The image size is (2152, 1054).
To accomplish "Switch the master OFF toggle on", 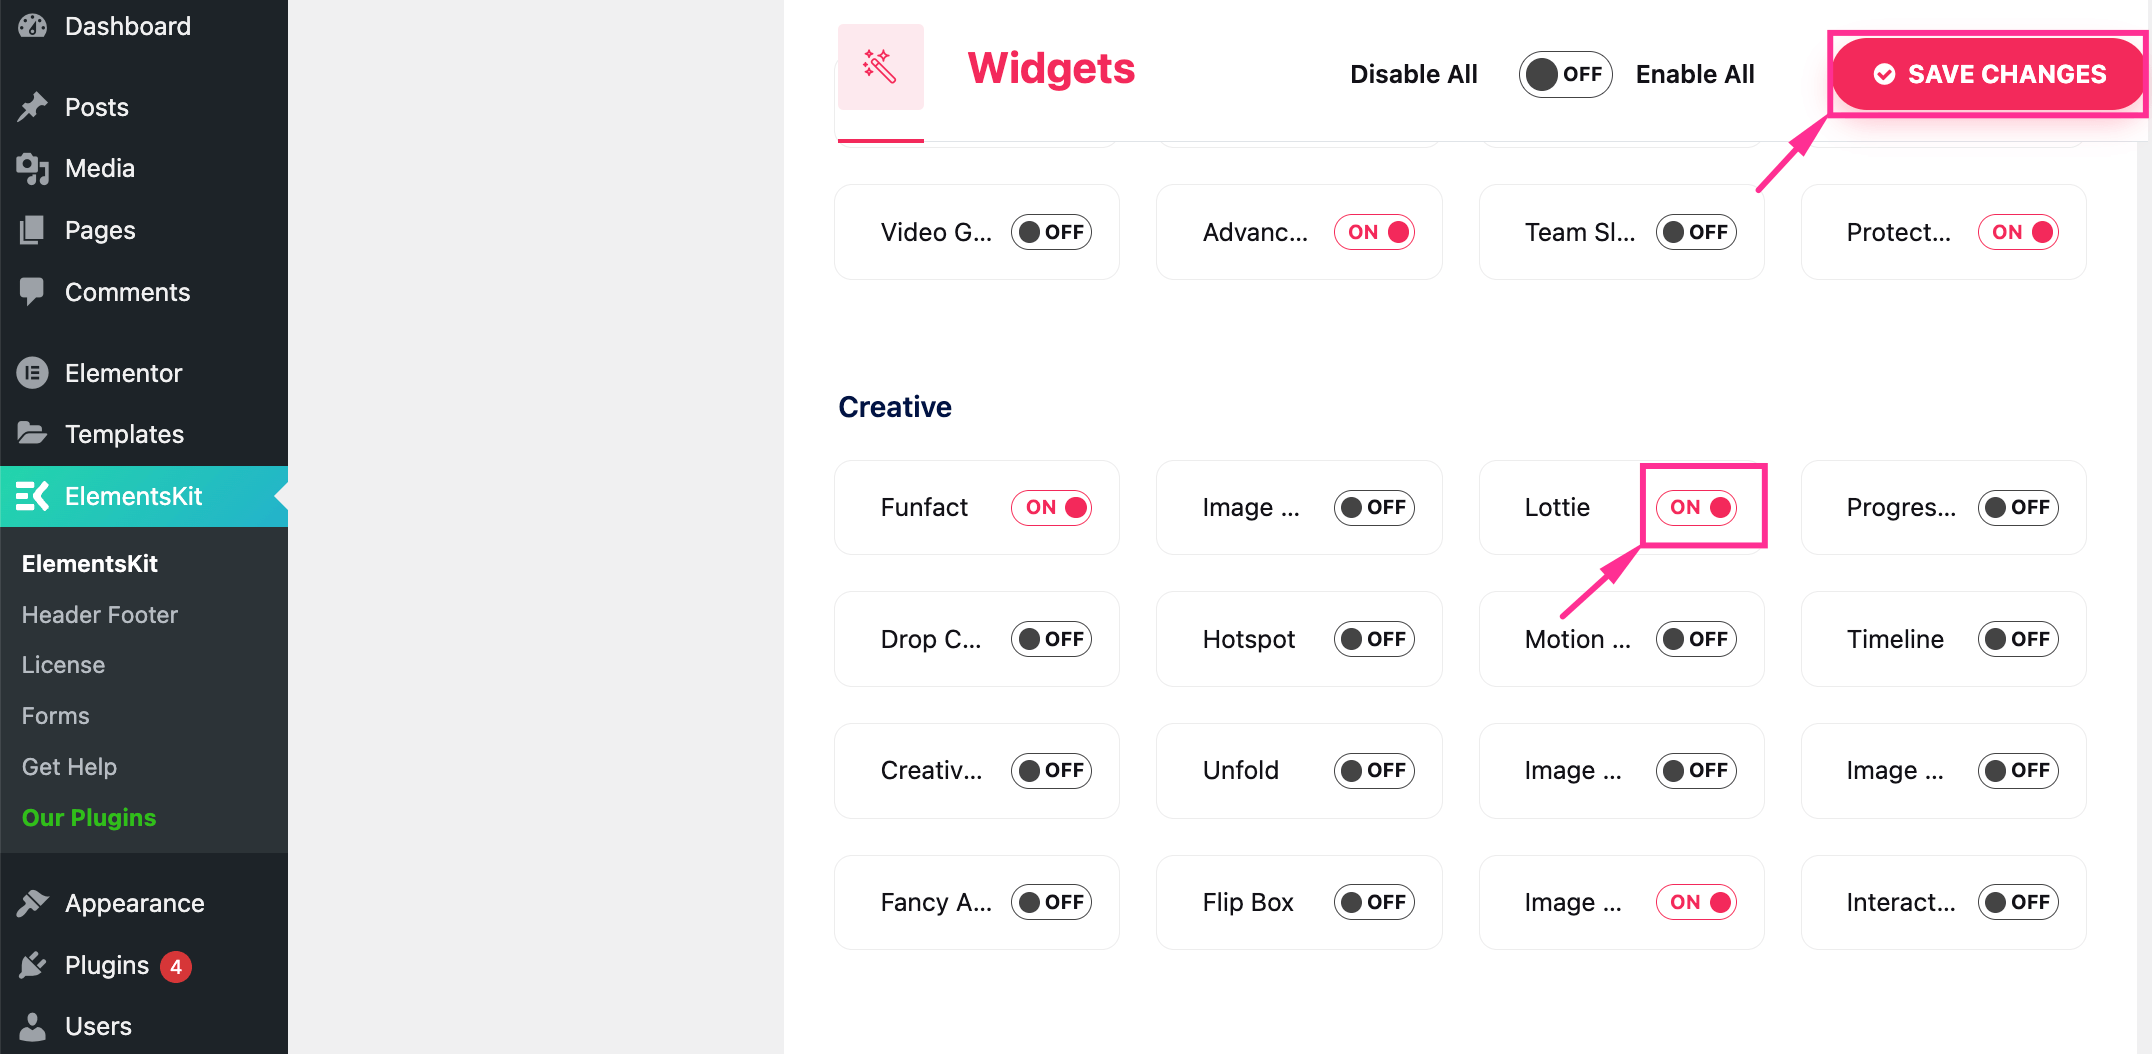I will click(1565, 74).
